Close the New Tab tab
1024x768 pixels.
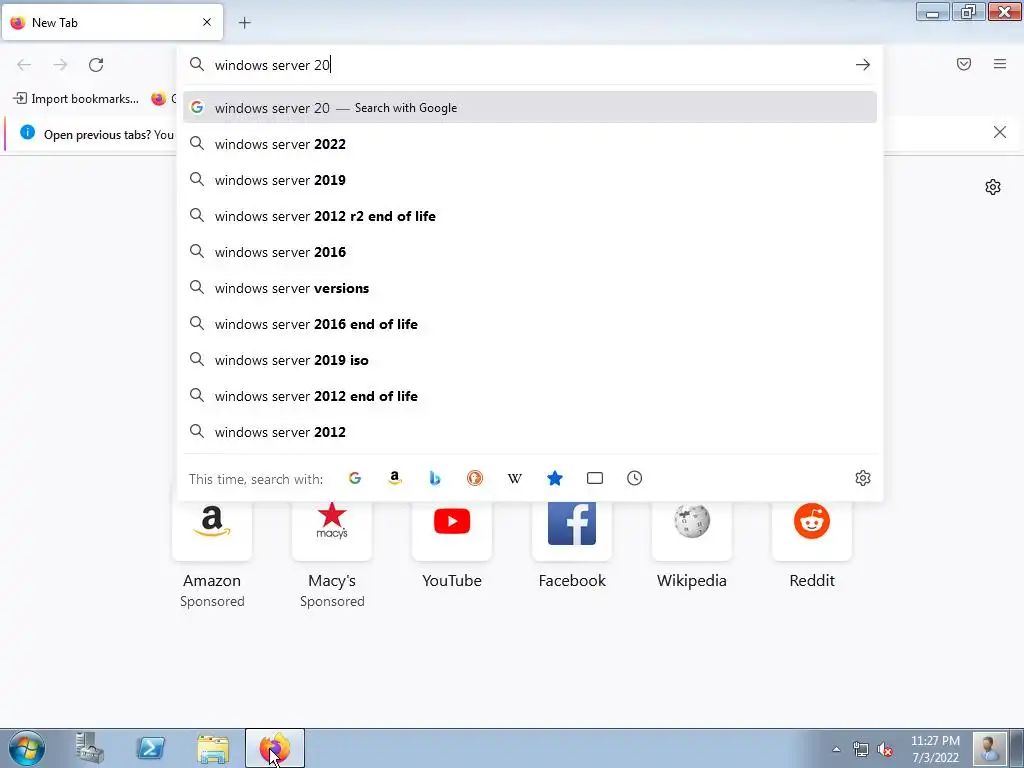point(207,22)
